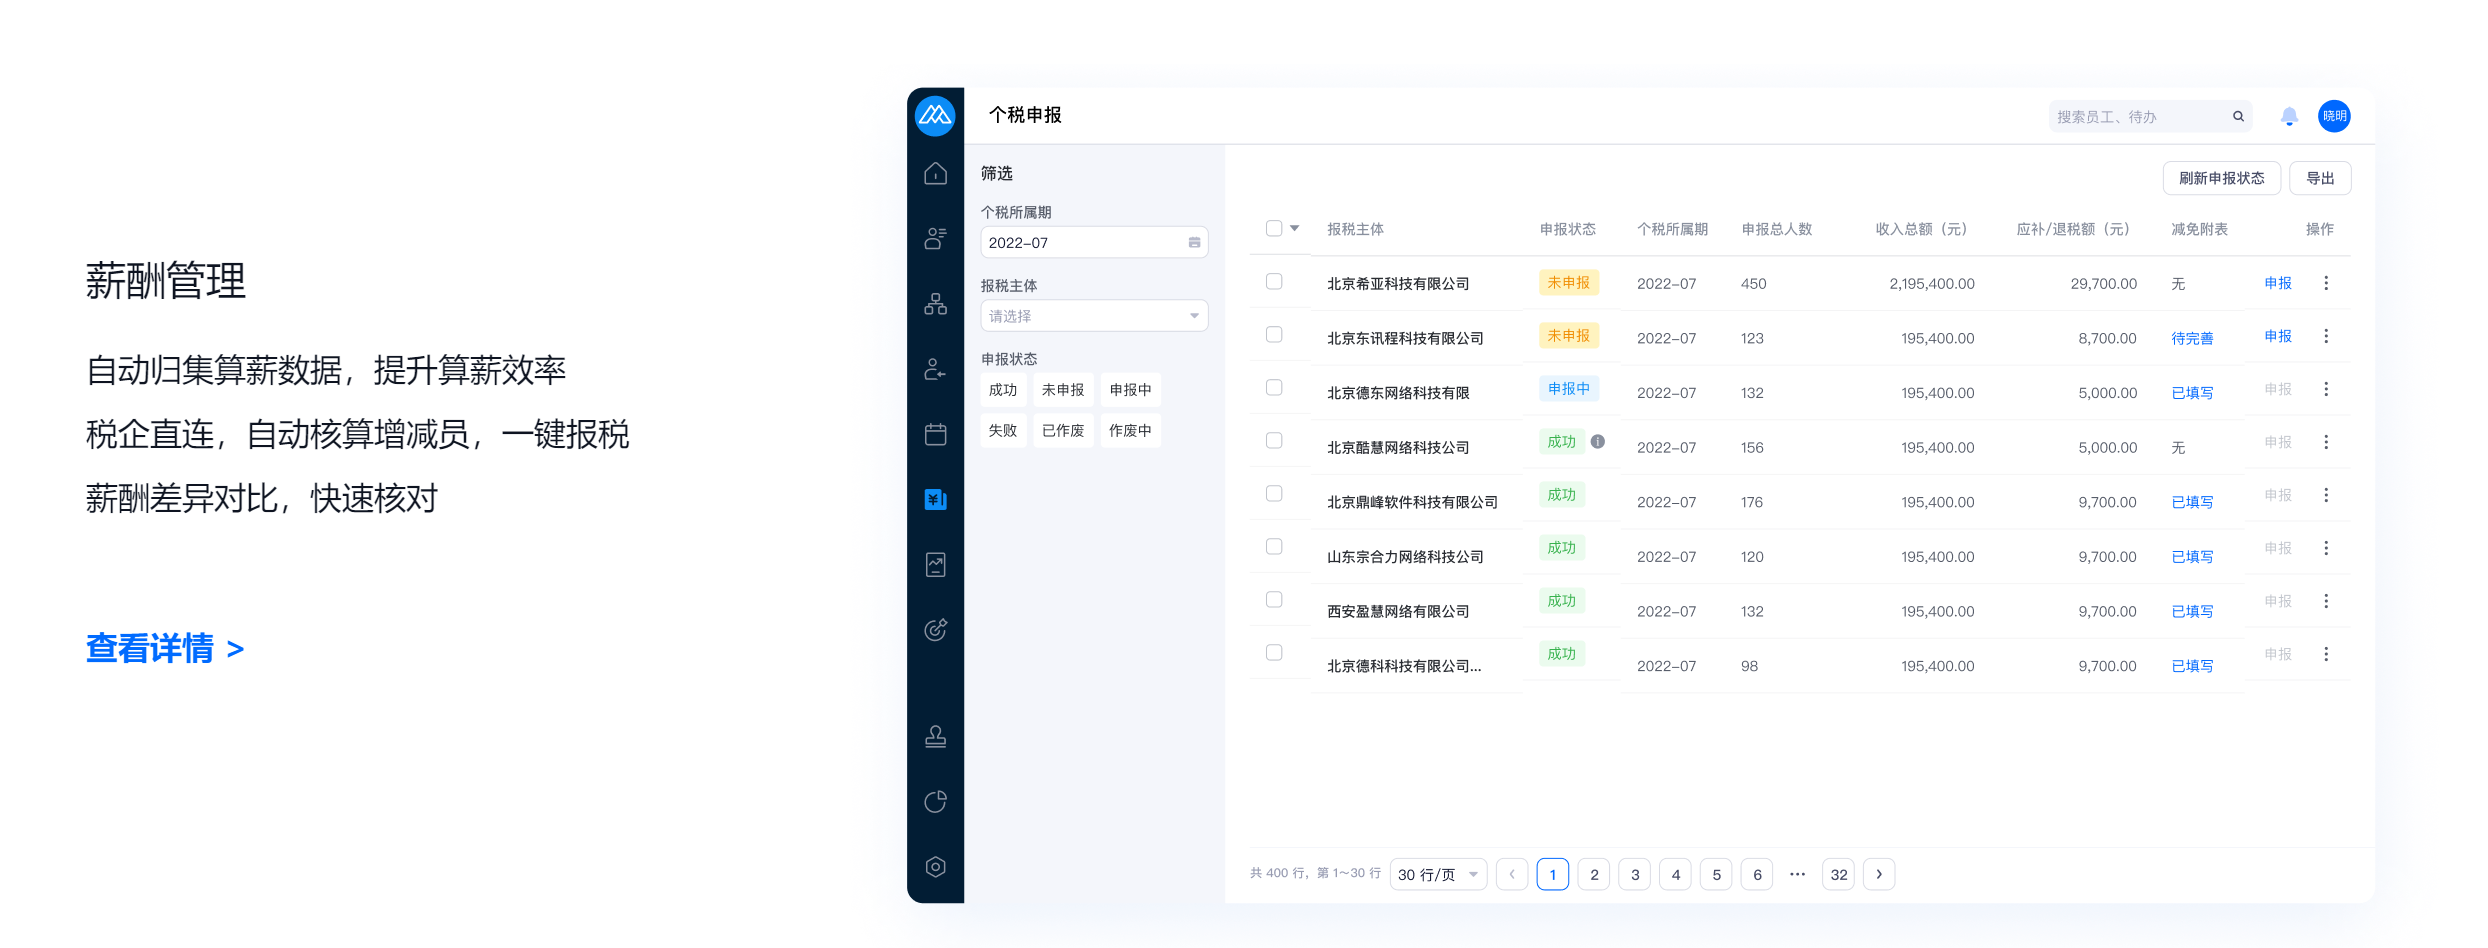This screenshot has height=948, width=2488.
Task: Select the 成功 status filter
Action: pyautogui.click(x=1003, y=389)
